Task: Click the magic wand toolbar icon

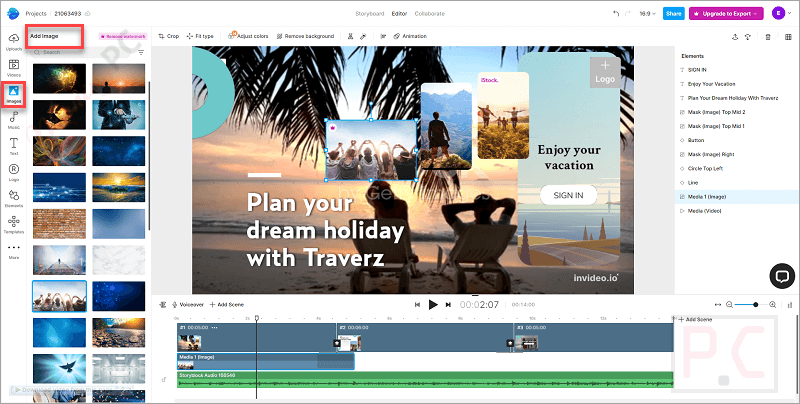Action: click(x=363, y=36)
